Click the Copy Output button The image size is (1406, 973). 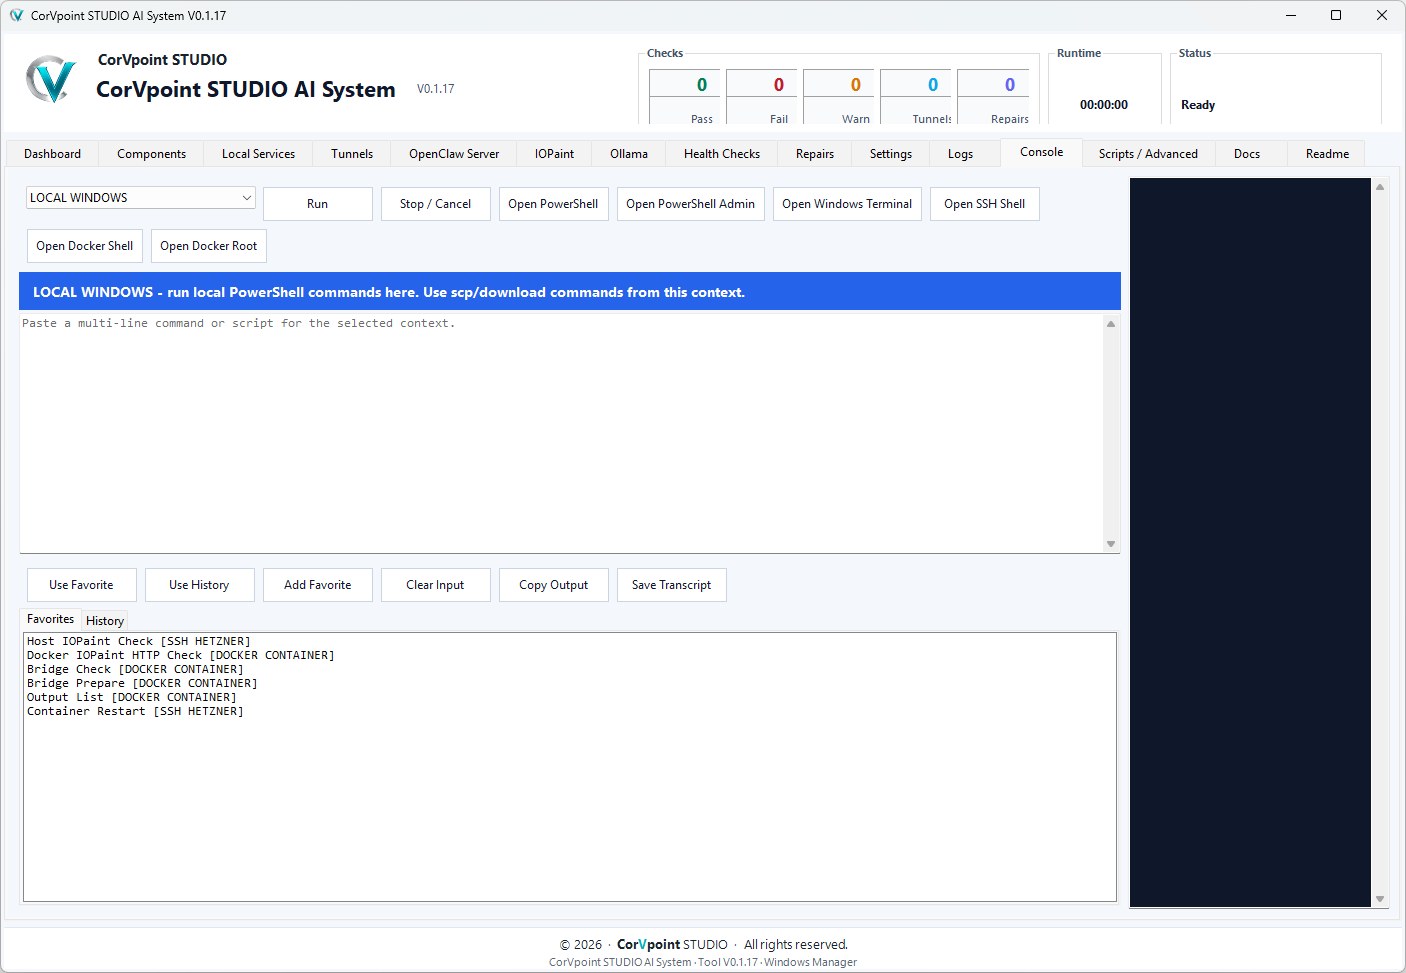click(x=554, y=585)
